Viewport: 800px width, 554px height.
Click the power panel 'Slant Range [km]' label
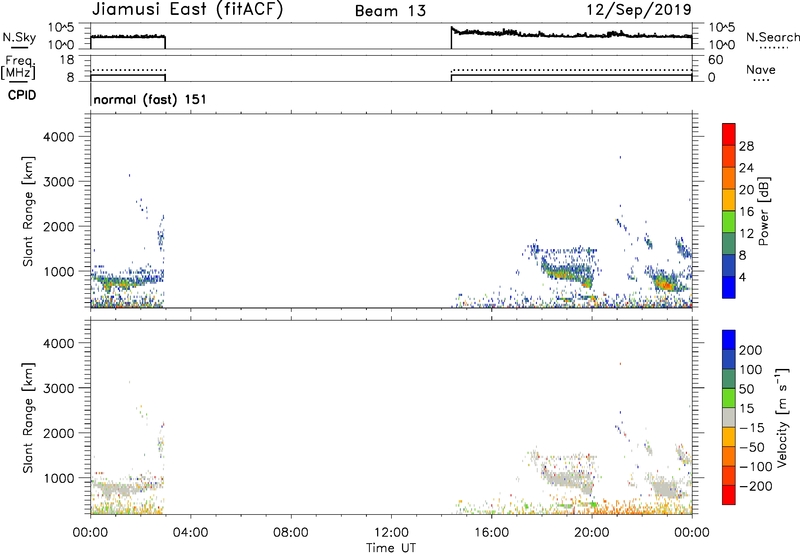(28, 211)
